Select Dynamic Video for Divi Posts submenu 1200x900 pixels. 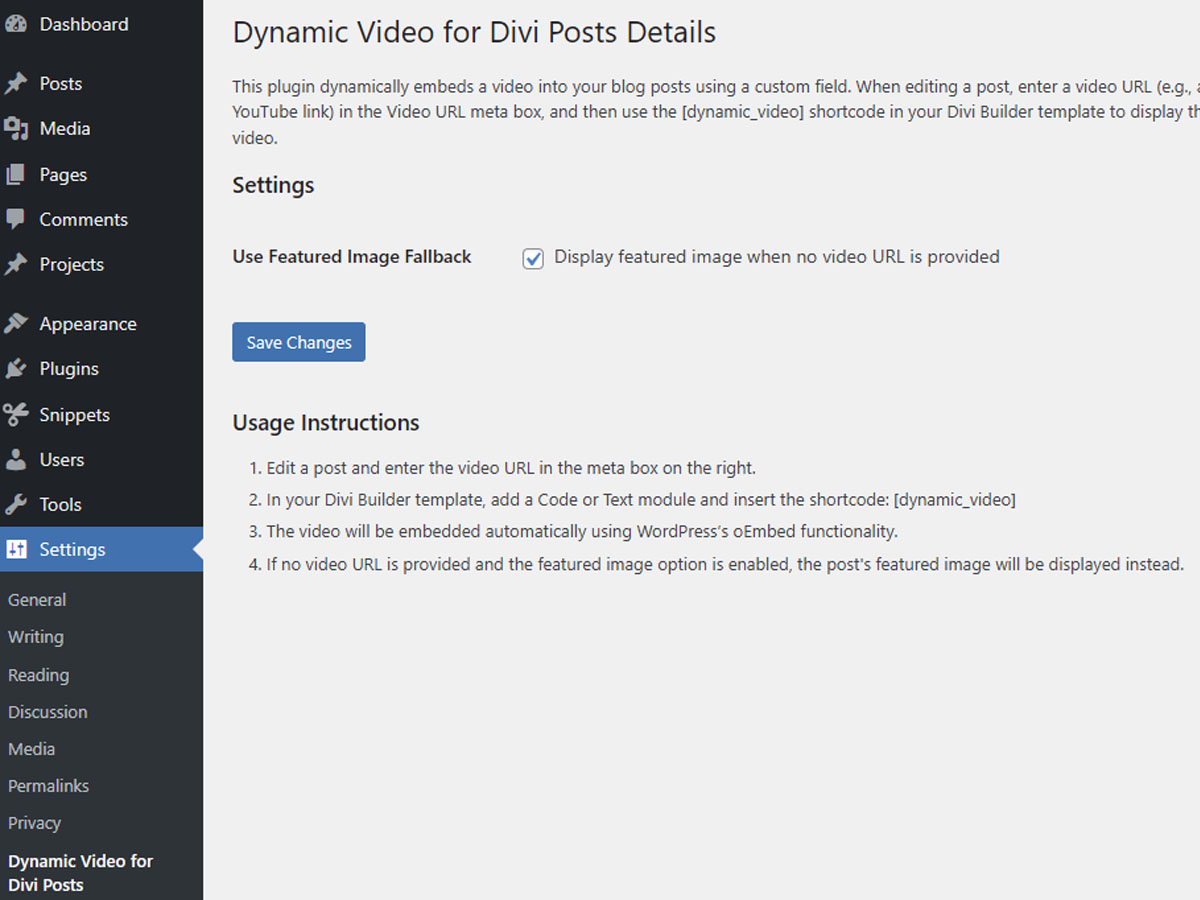point(80,873)
